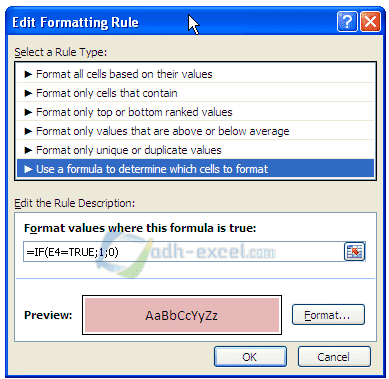Select 'Format only cells that contain' rule
Viewport: 389px width, 379px height.
point(195,93)
